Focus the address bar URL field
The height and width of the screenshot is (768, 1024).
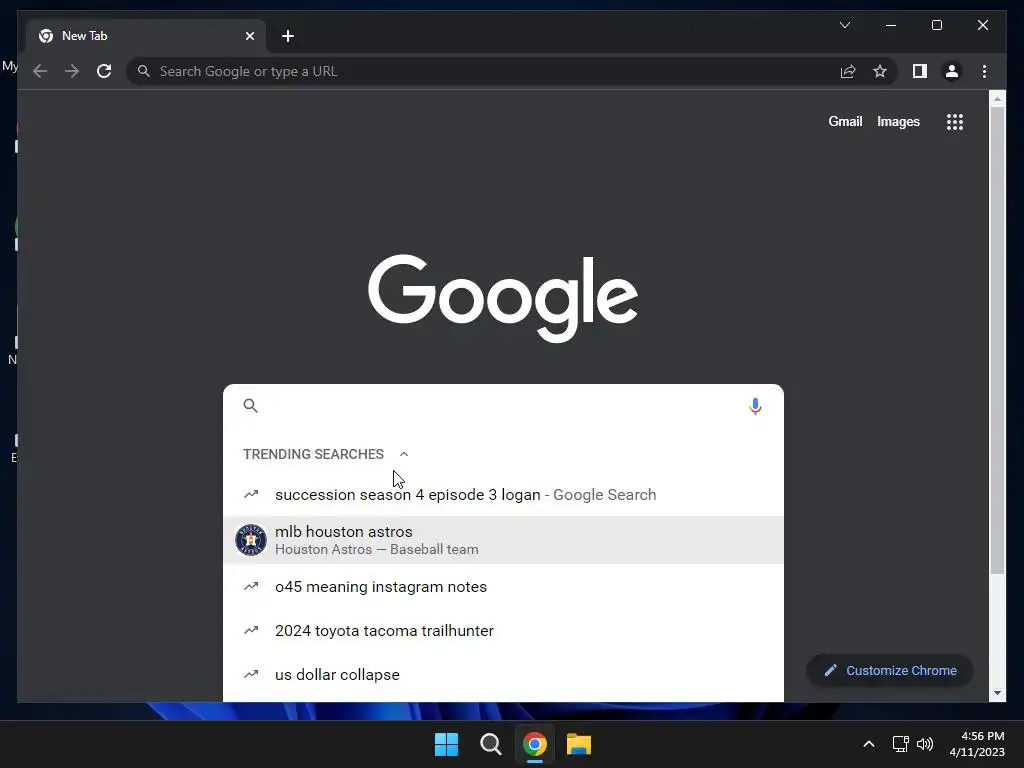(483, 71)
